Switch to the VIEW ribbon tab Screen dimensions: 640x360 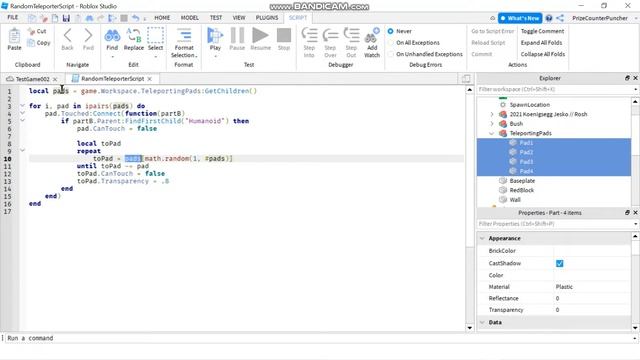coord(239,18)
